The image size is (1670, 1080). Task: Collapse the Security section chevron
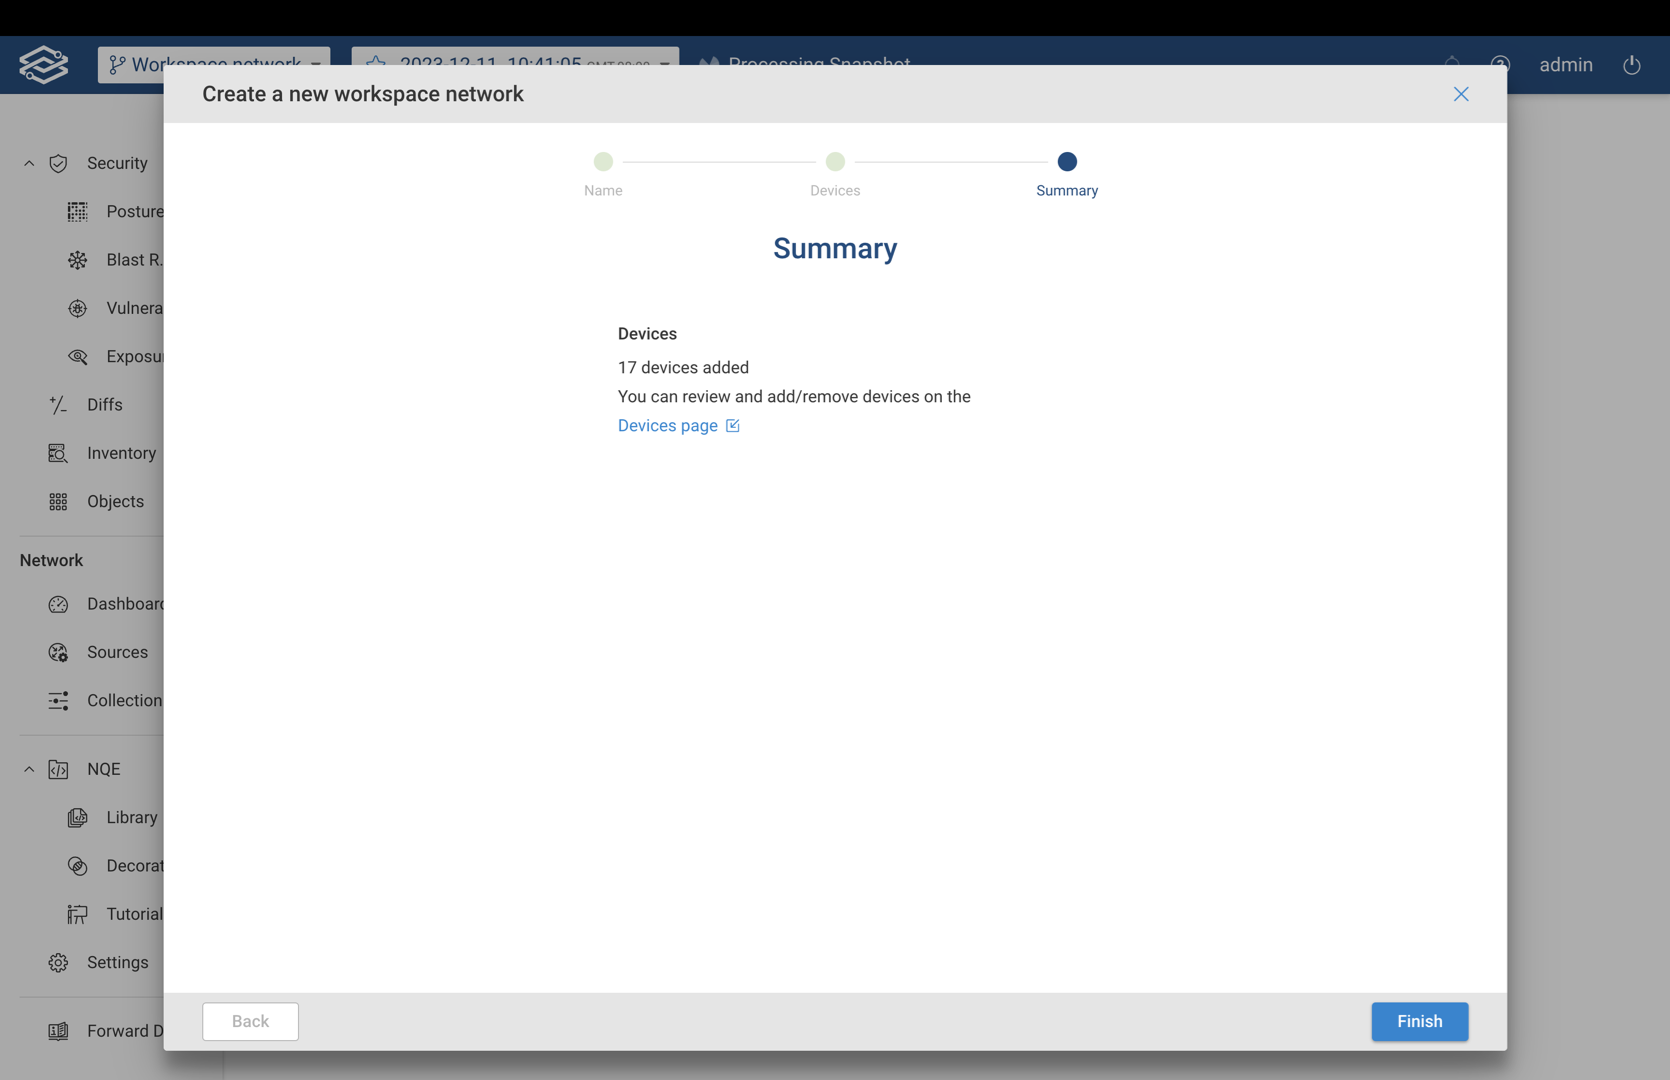tap(29, 163)
